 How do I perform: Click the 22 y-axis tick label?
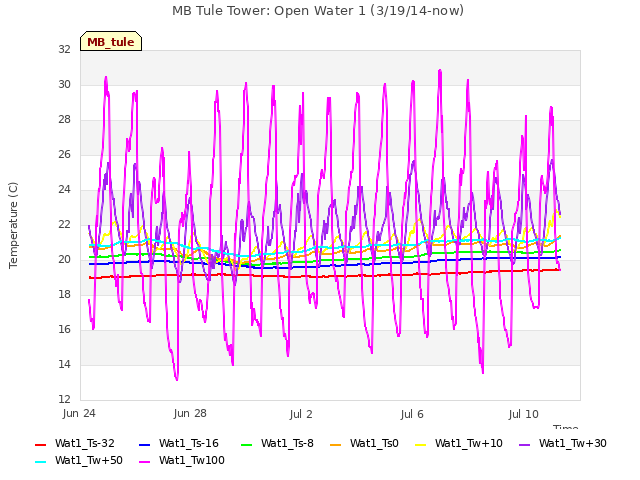point(64,224)
